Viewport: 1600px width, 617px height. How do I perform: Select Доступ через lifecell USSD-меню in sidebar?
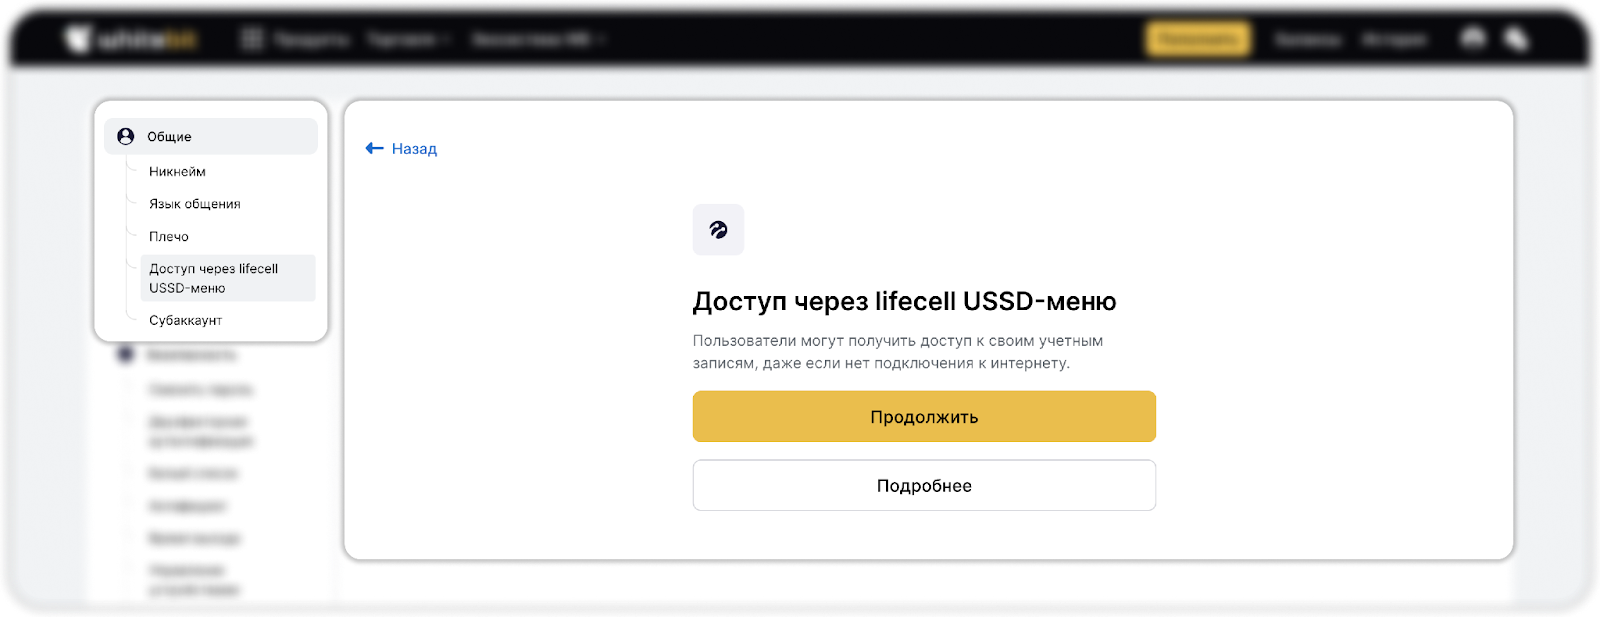pyautogui.click(x=214, y=278)
